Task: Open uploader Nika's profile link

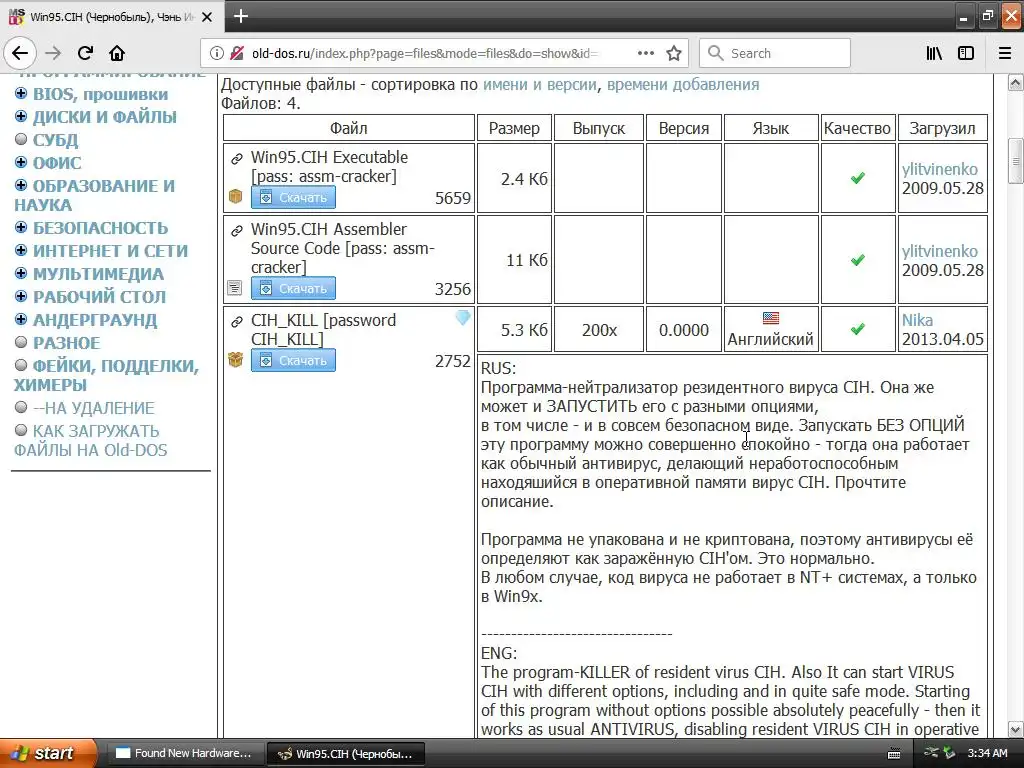Action: pyautogui.click(x=917, y=320)
